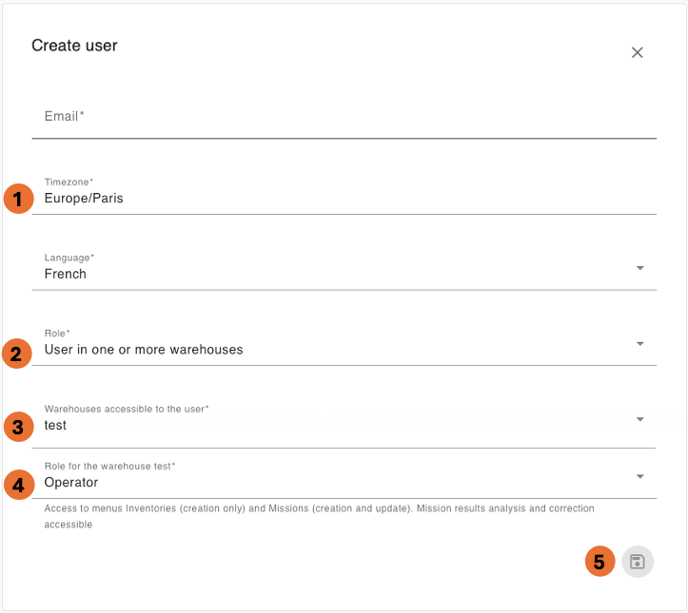
Task: Open the Role dropdown arrow
Action: coord(640,344)
